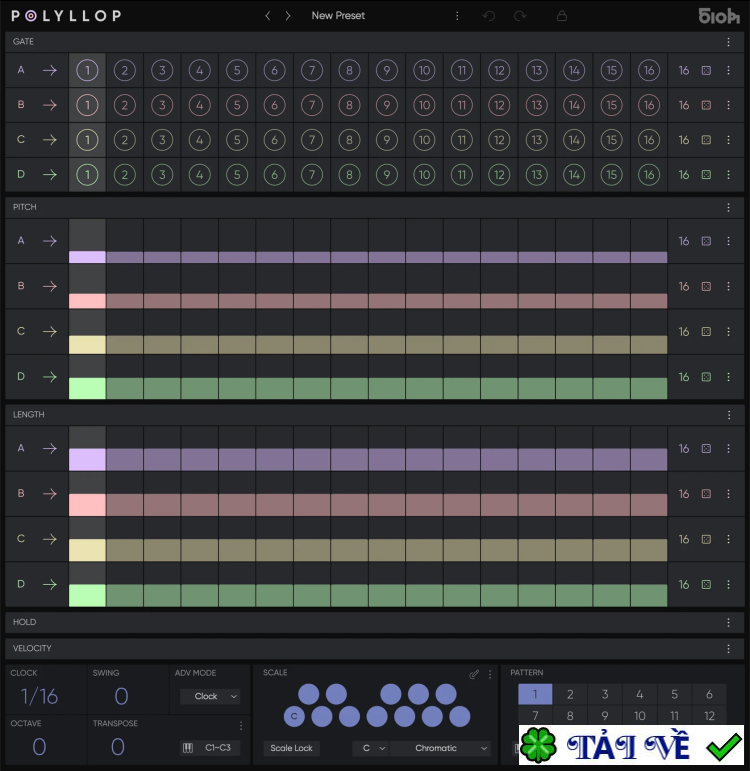Click the link icon in Scale panel

pyautogui.click(x=474, y=674)
